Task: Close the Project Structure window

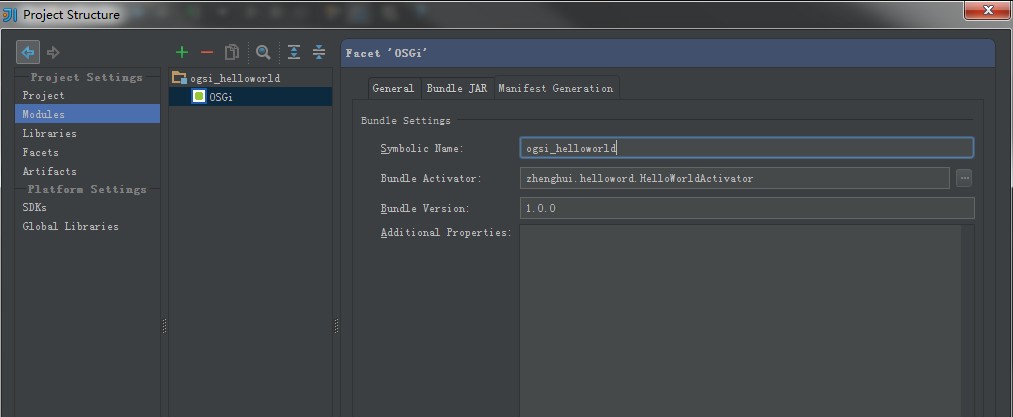Action: [987, 10]
